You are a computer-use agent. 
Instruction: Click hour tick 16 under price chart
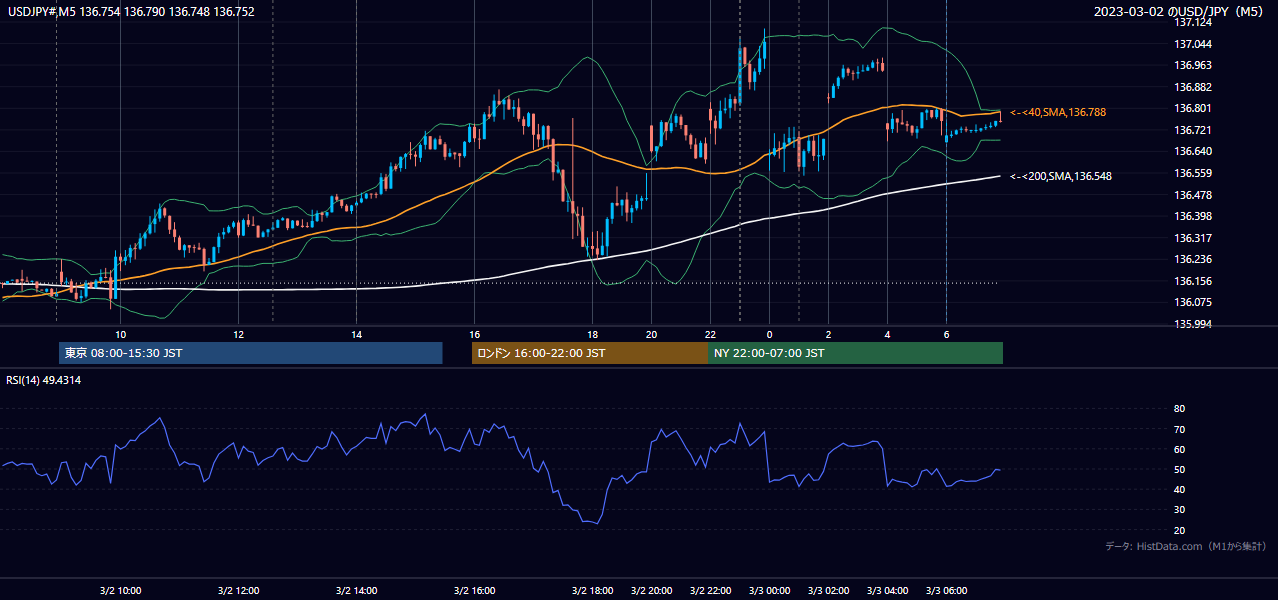coord(474,334)
